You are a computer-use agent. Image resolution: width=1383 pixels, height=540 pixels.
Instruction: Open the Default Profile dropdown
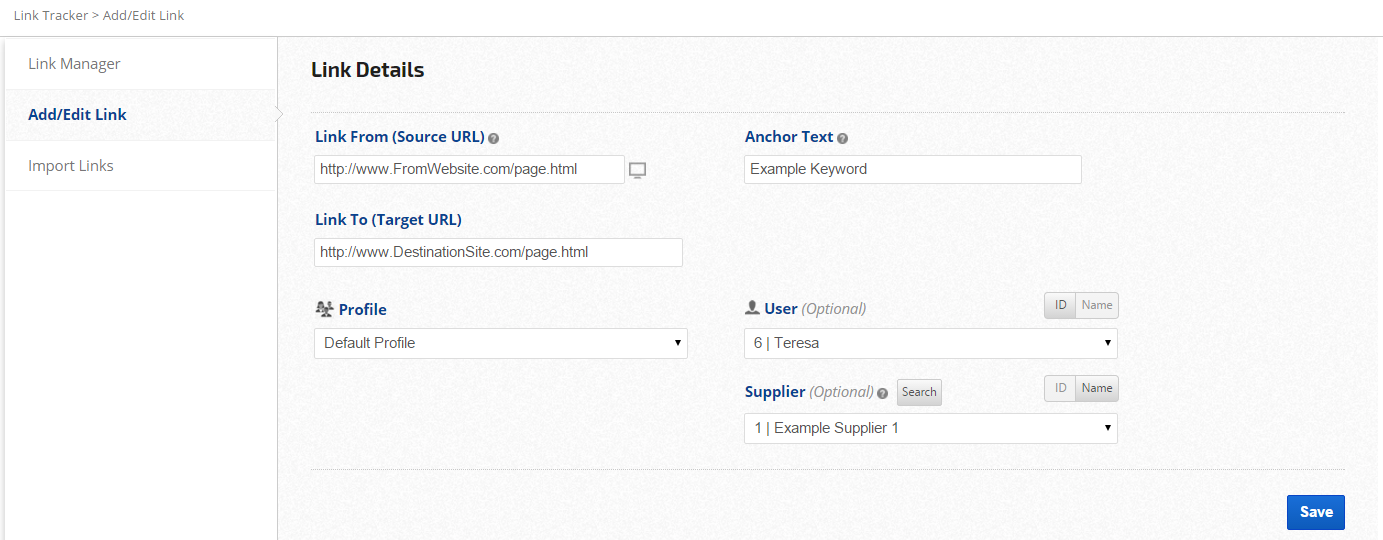(x=500, y=343)
